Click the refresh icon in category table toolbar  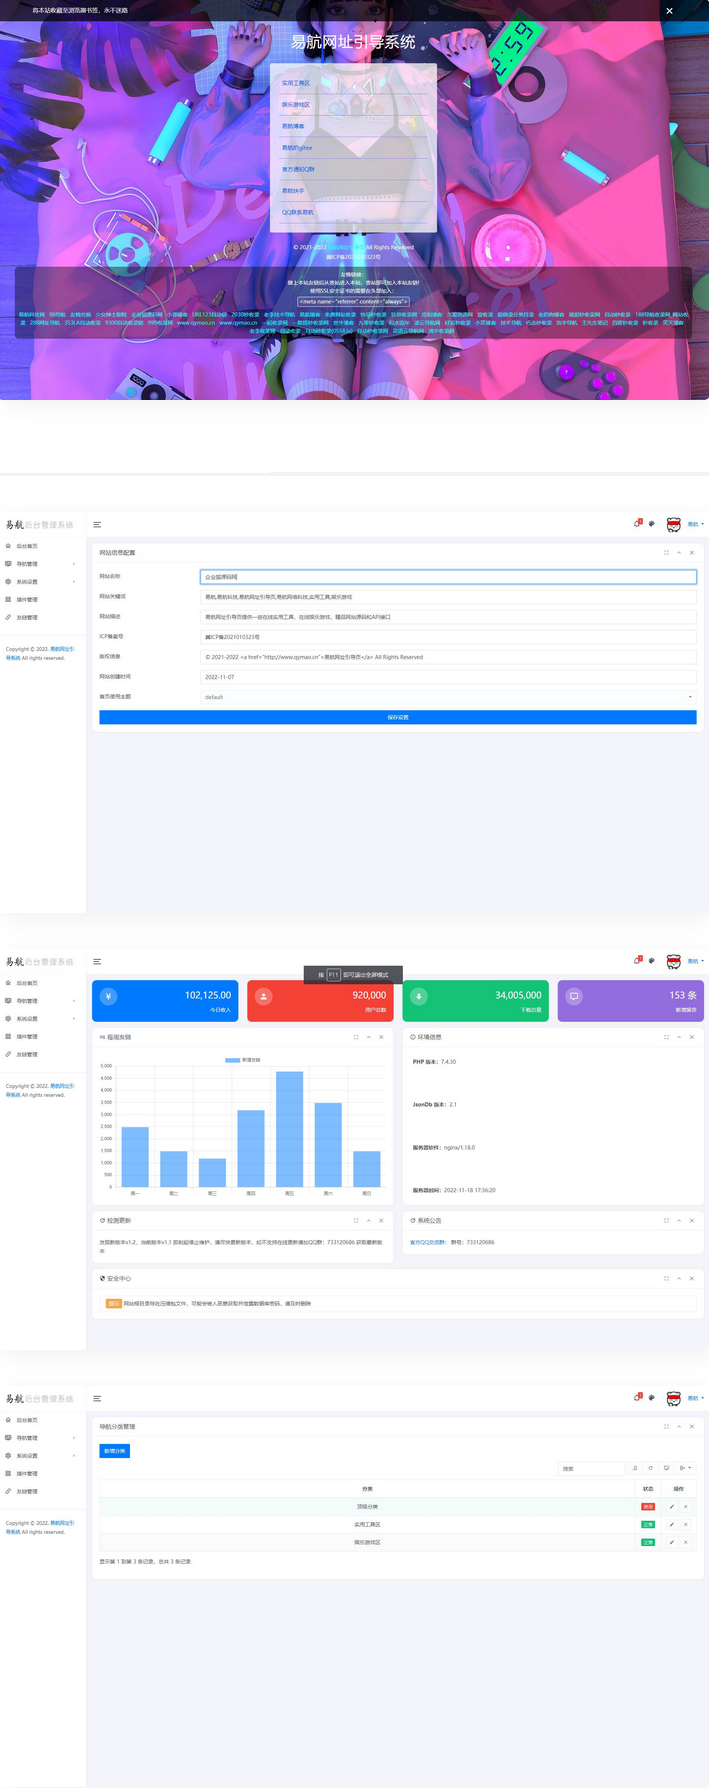(650, 1468)
